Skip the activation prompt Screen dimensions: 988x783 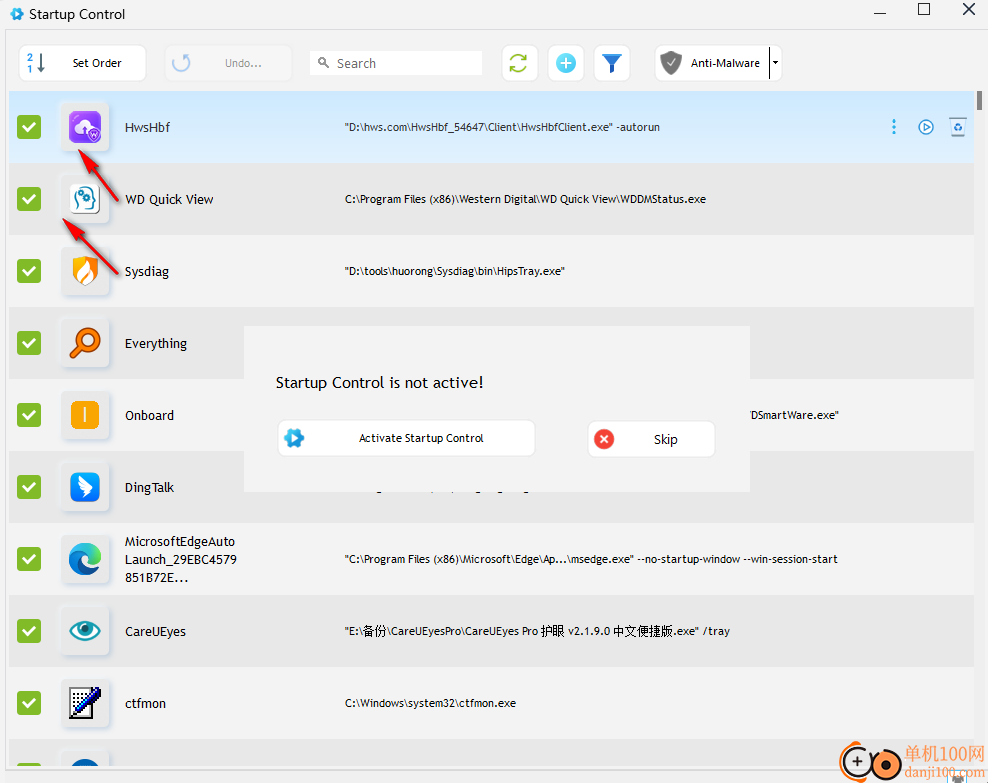(x=652, y=439)
